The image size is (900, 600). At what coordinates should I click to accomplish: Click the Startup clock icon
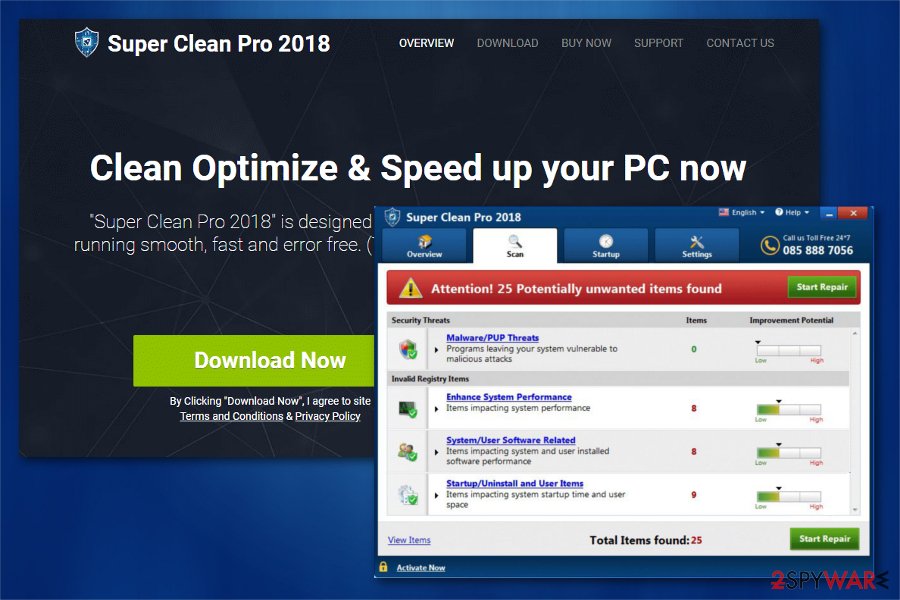coord(606,241)
